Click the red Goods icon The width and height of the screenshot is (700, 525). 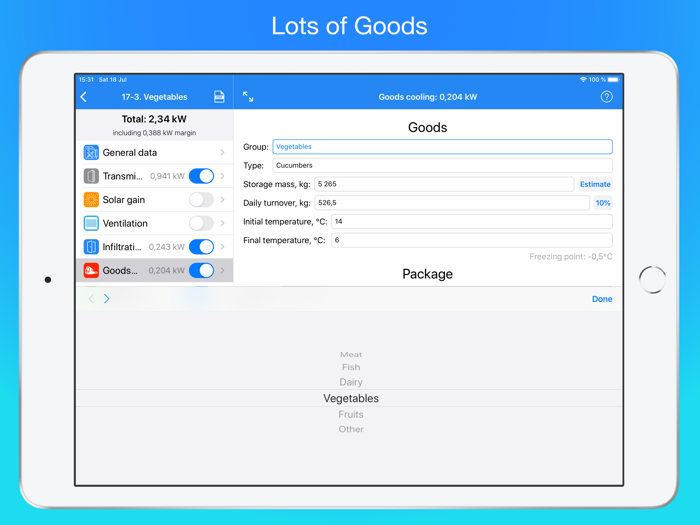[x=91, y=271]
